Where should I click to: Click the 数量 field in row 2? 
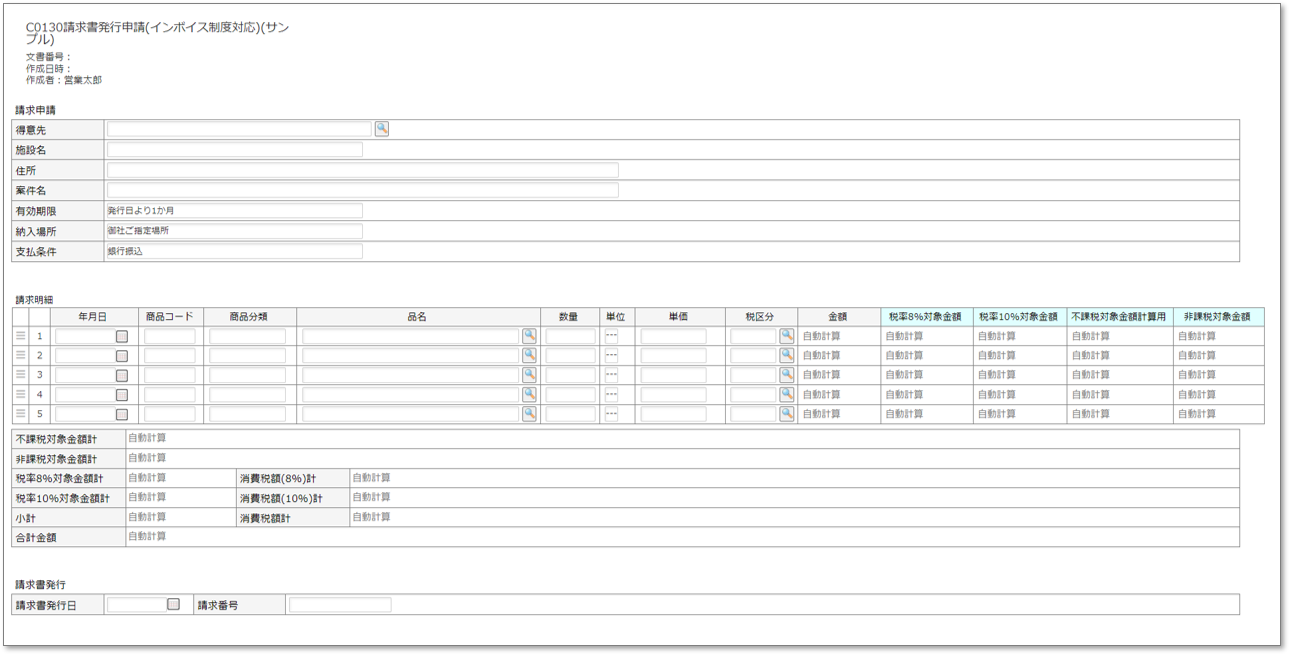[570, 356]
